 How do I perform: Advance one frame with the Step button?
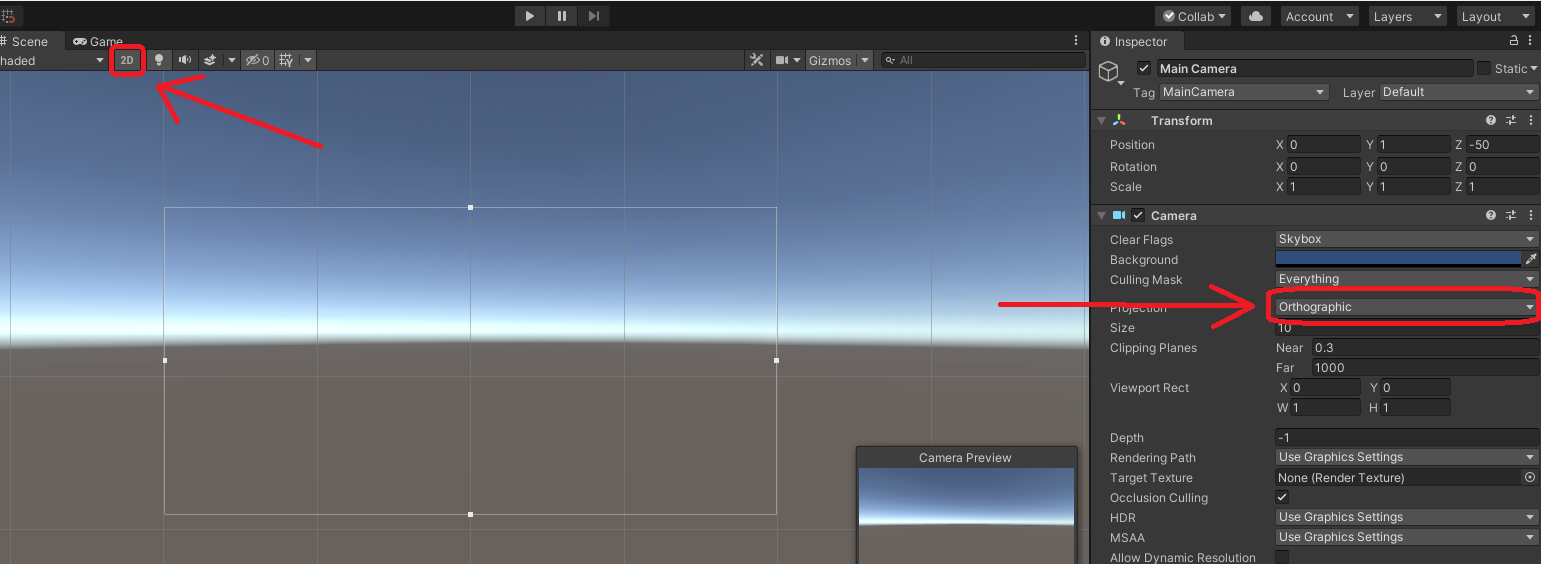click(x=594, y=16)
